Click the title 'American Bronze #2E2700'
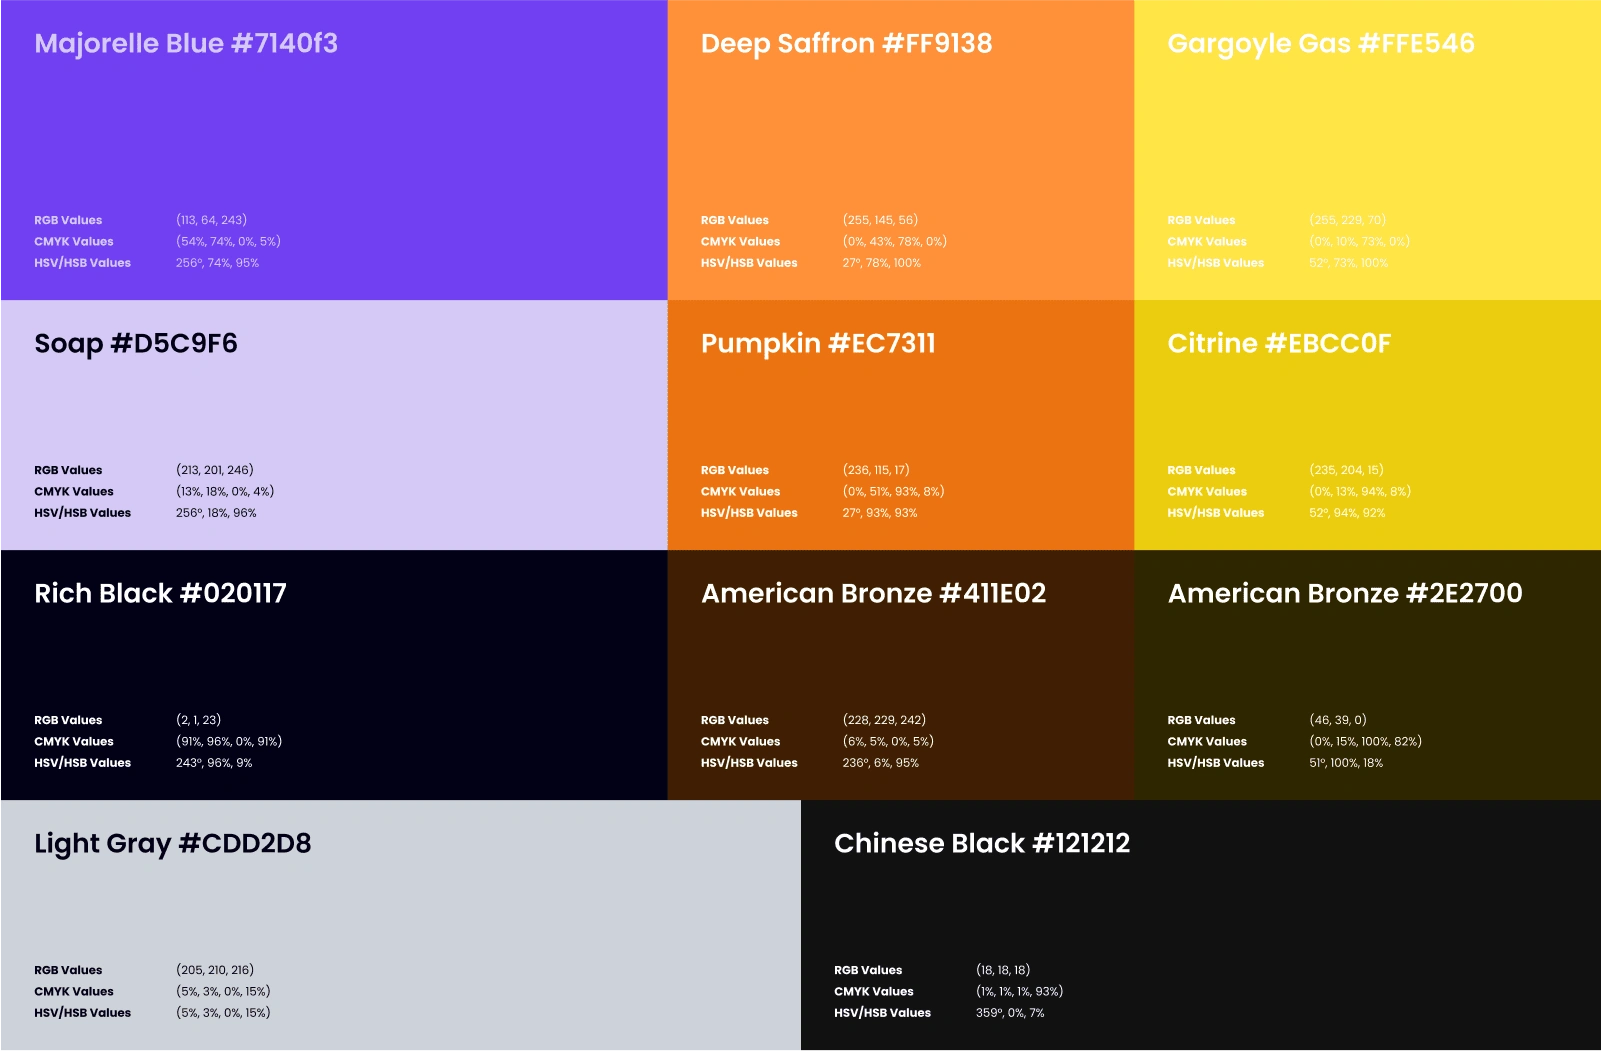Image resolution: width=1601 pixels, height=1051 pixels. pyautogui.click(x=1345, y=593)
